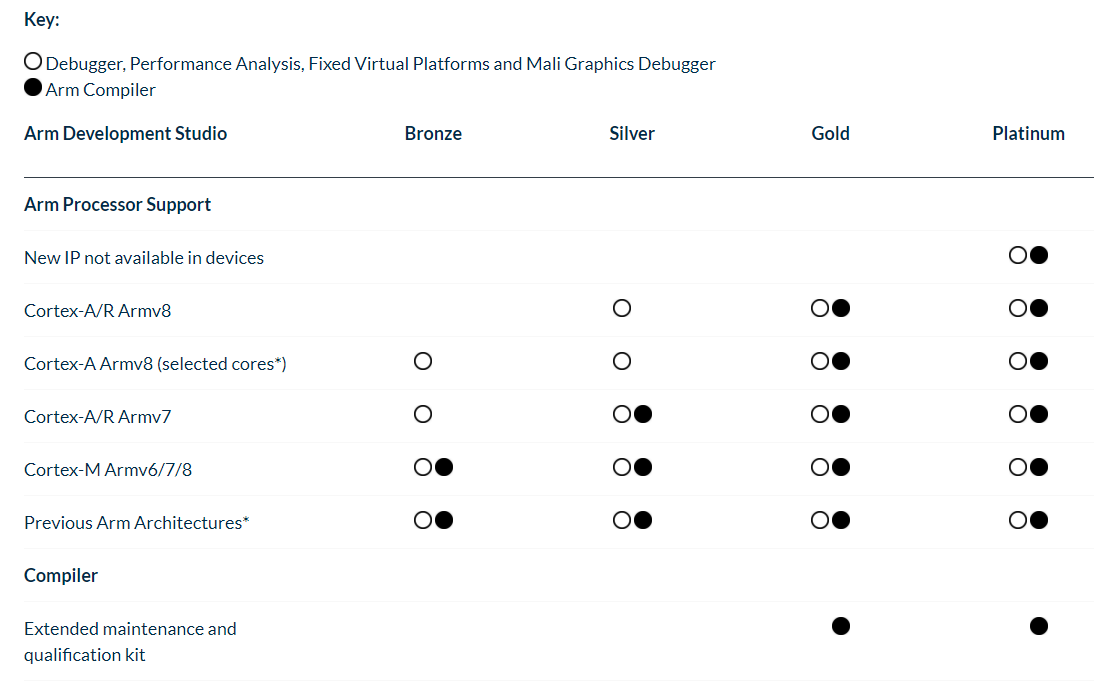This screenshot has width=1094, height=681.
Task: Select the Gold column header
Action: pos(830,134)
